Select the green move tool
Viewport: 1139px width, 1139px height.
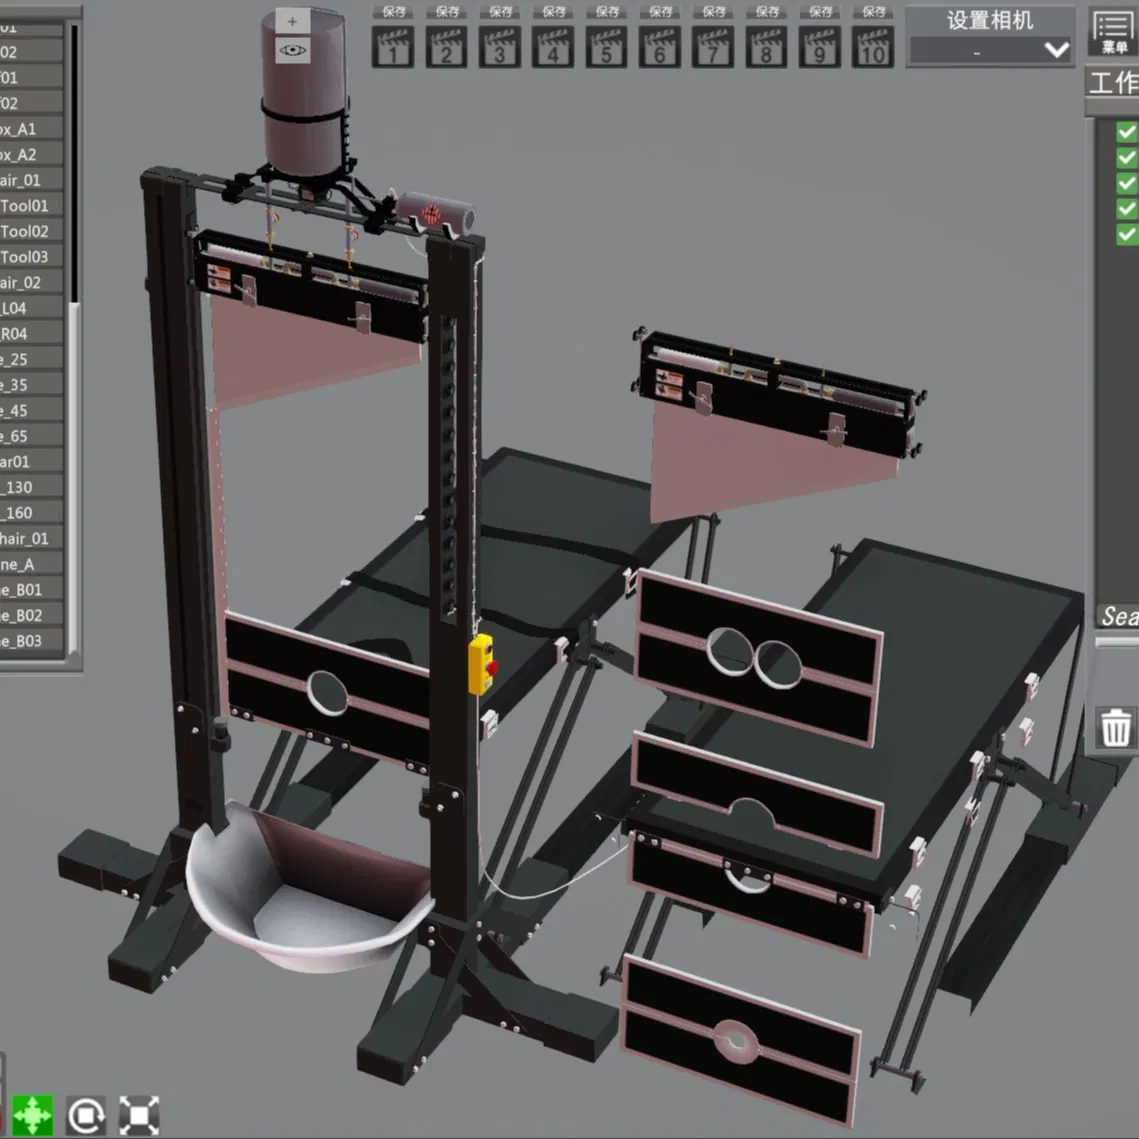tap(33, 1115)
